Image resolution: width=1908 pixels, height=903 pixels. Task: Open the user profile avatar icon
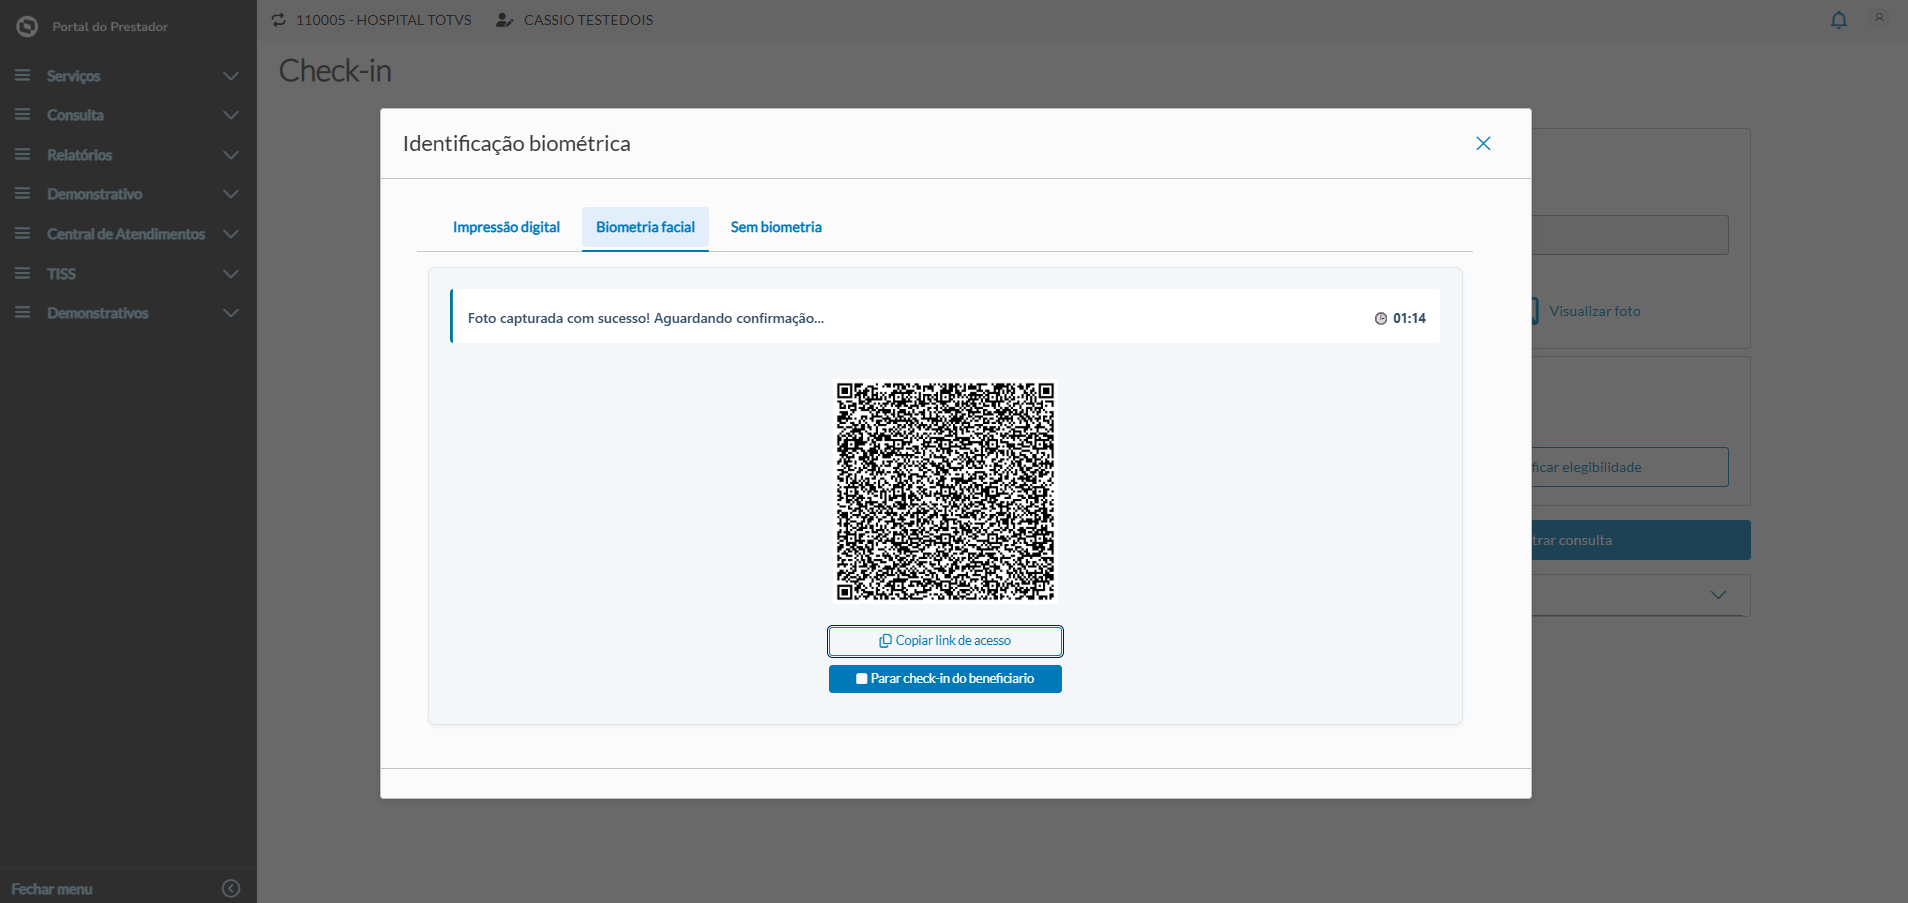pos(1879,18)
